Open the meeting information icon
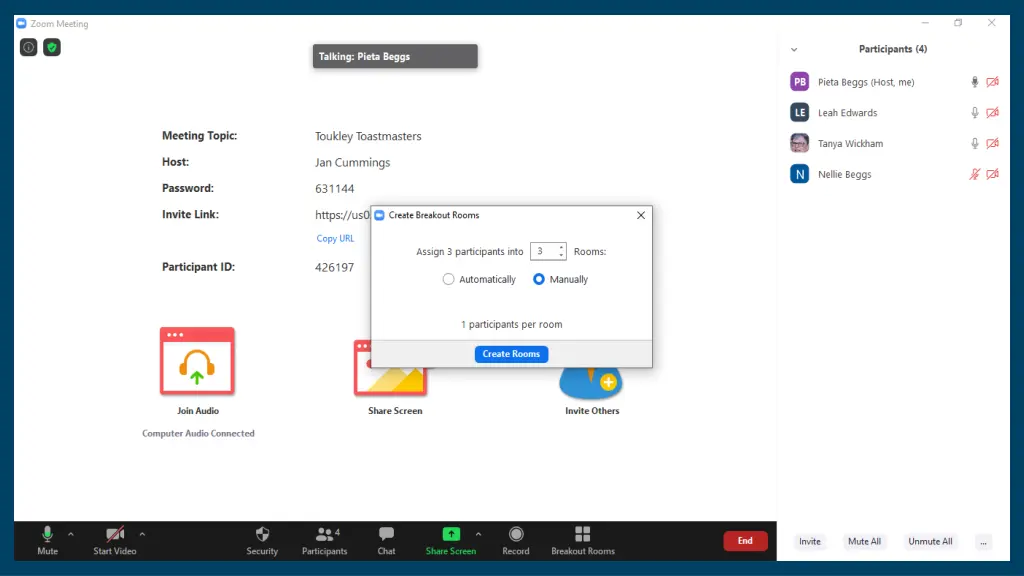Image resolution: width=1024 pixels, height=576 pixels. point(28,47)
